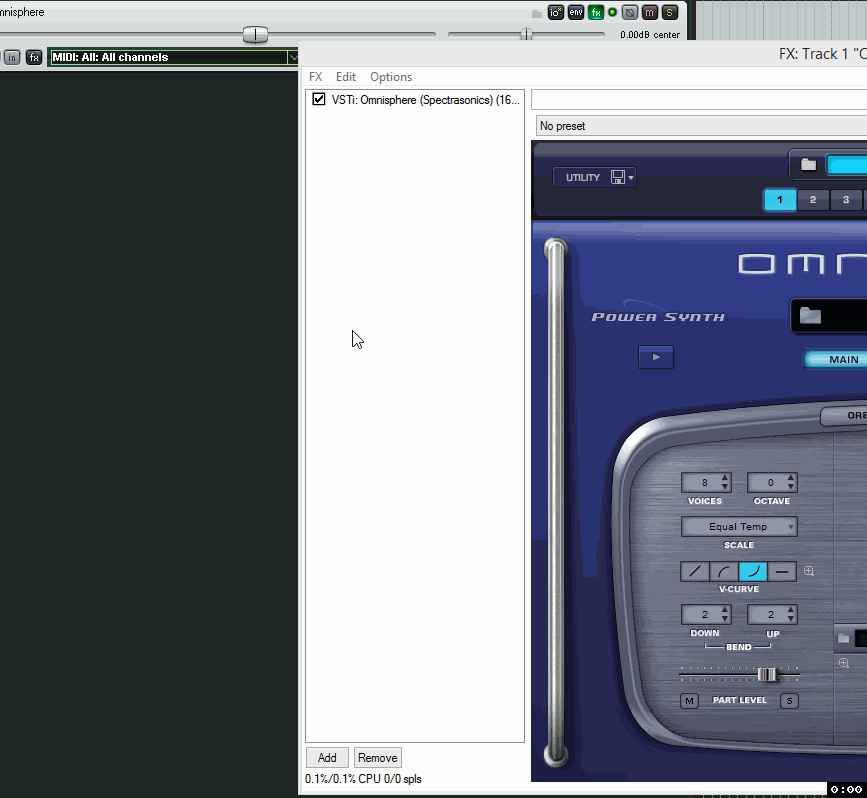Select the flat velocity curve
Image resolution: width=867 pixels, height=798 pixels.
click(x=782, y=571)
